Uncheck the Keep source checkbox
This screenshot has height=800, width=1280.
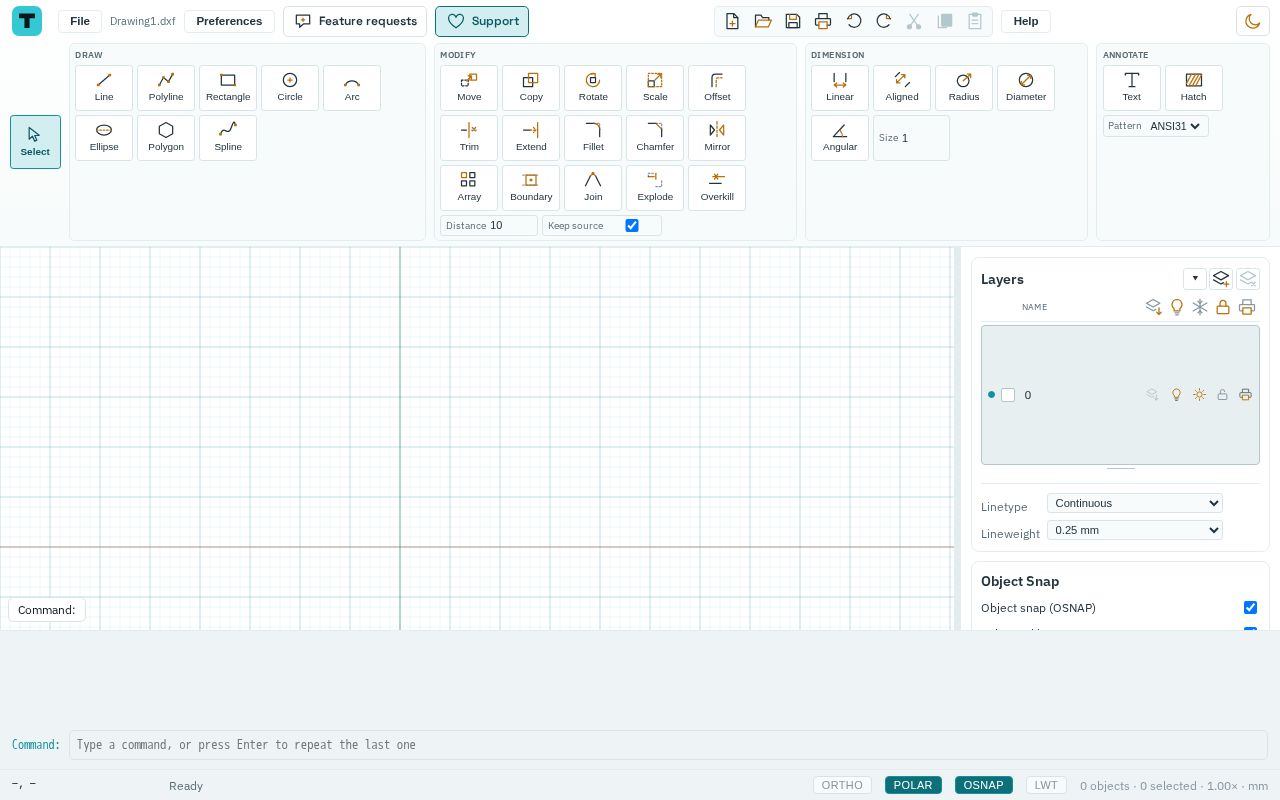632,226
